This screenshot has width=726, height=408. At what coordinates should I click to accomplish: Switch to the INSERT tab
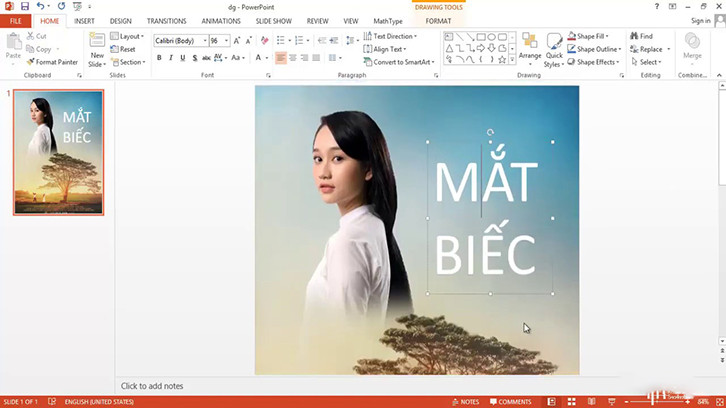point(84,21)
